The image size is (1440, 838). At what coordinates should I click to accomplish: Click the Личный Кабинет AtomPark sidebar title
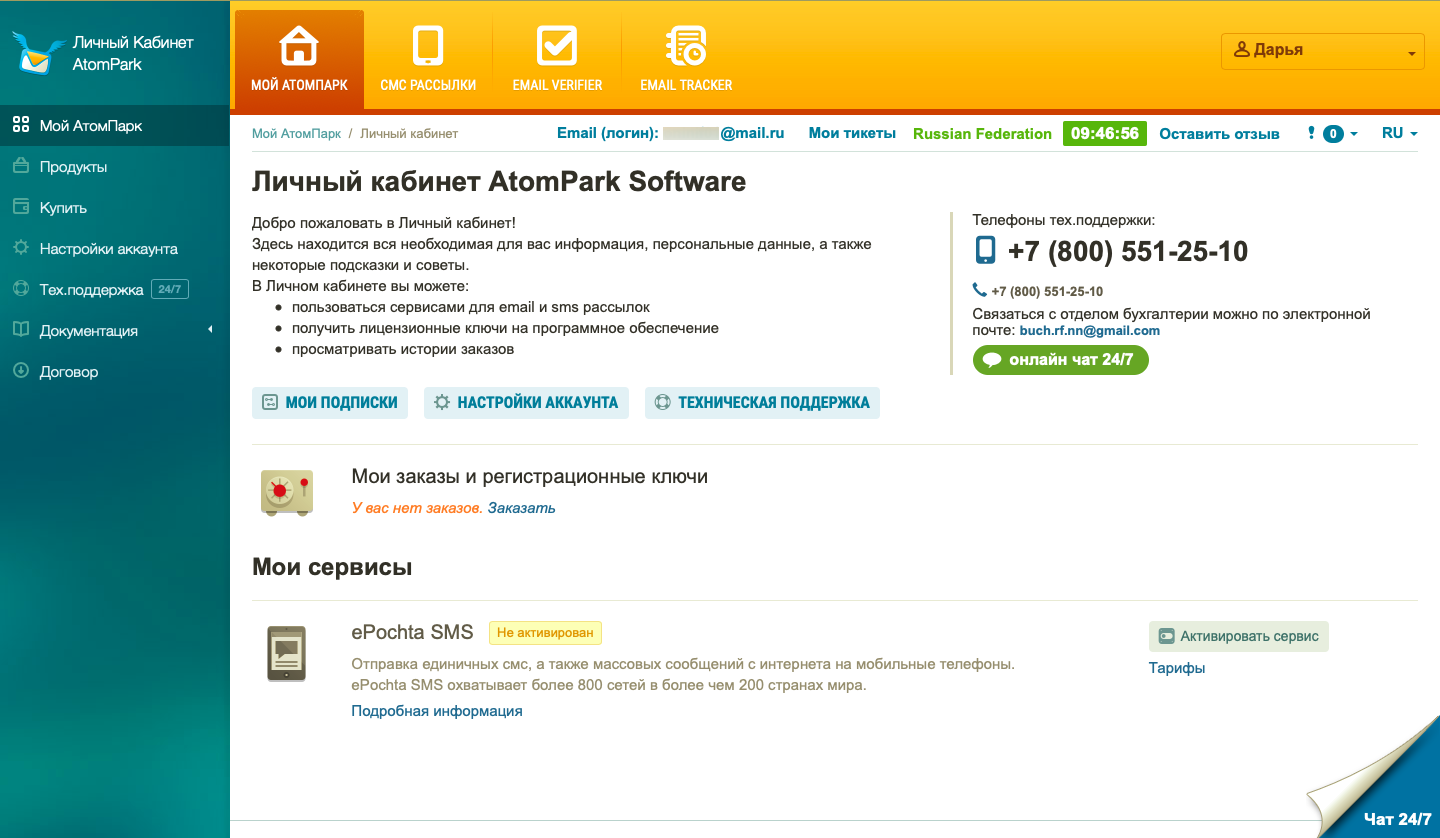tap(133, 53)
